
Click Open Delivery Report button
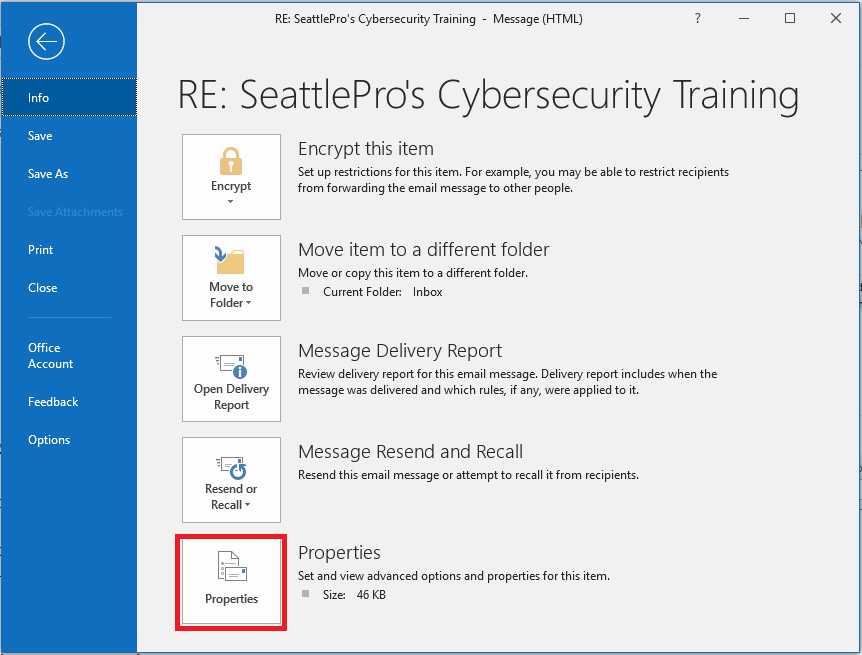pos(231,379)
